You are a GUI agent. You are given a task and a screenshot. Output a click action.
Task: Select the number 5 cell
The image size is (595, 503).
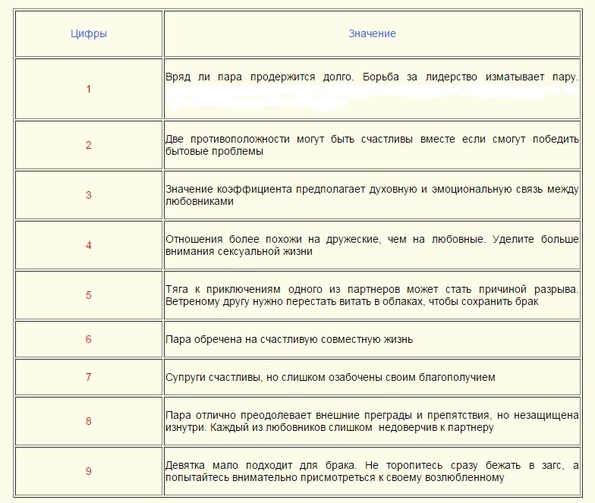(88, 296)
